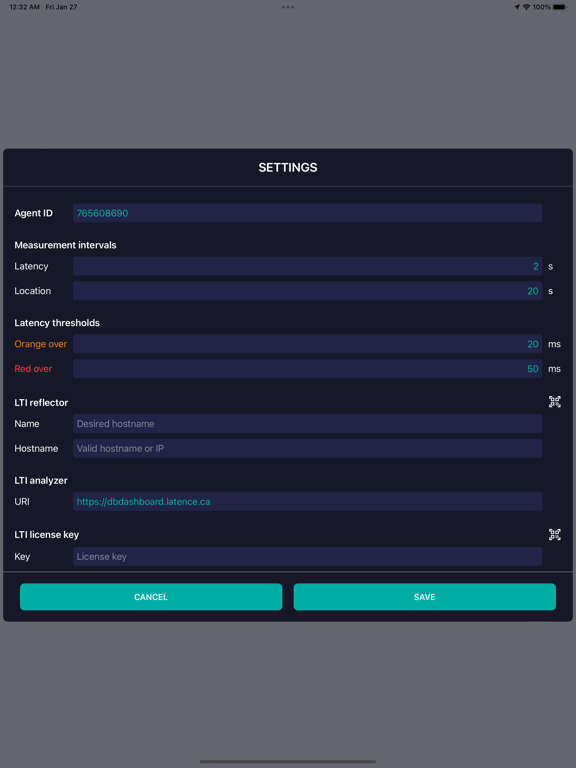Select the URI label
Screen dimensions: 576x768
tap(22, 502)
